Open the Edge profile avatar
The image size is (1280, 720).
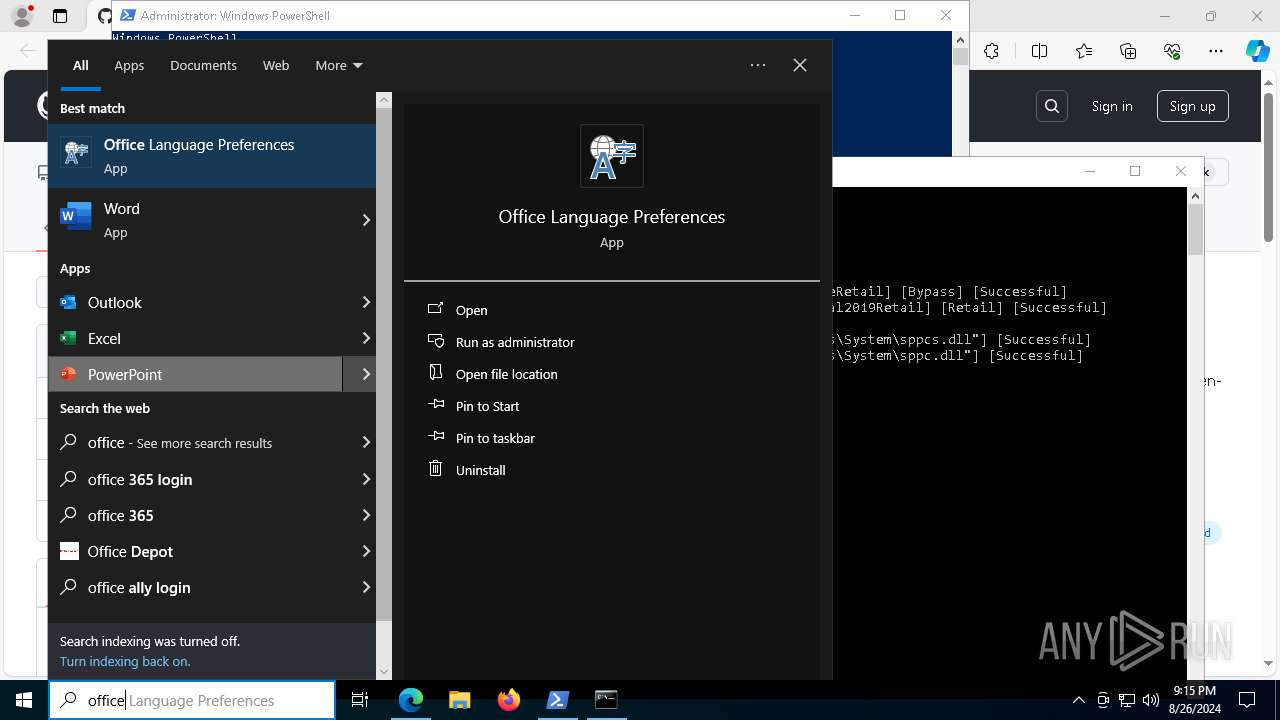coord(22,16)
